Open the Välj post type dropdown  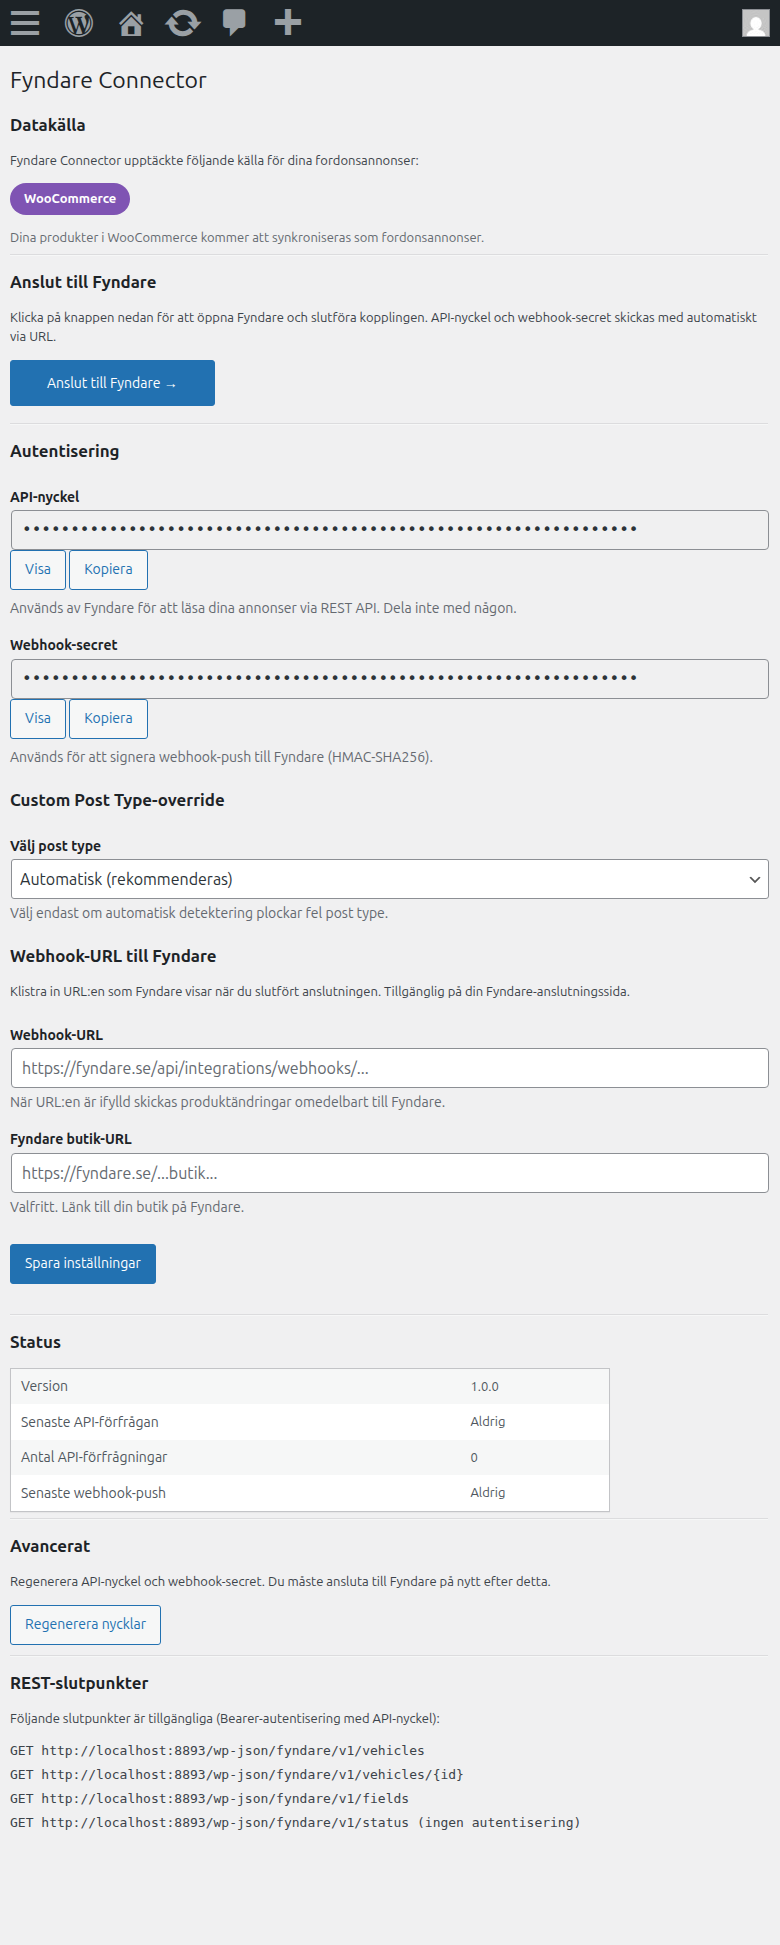[389, 878]
